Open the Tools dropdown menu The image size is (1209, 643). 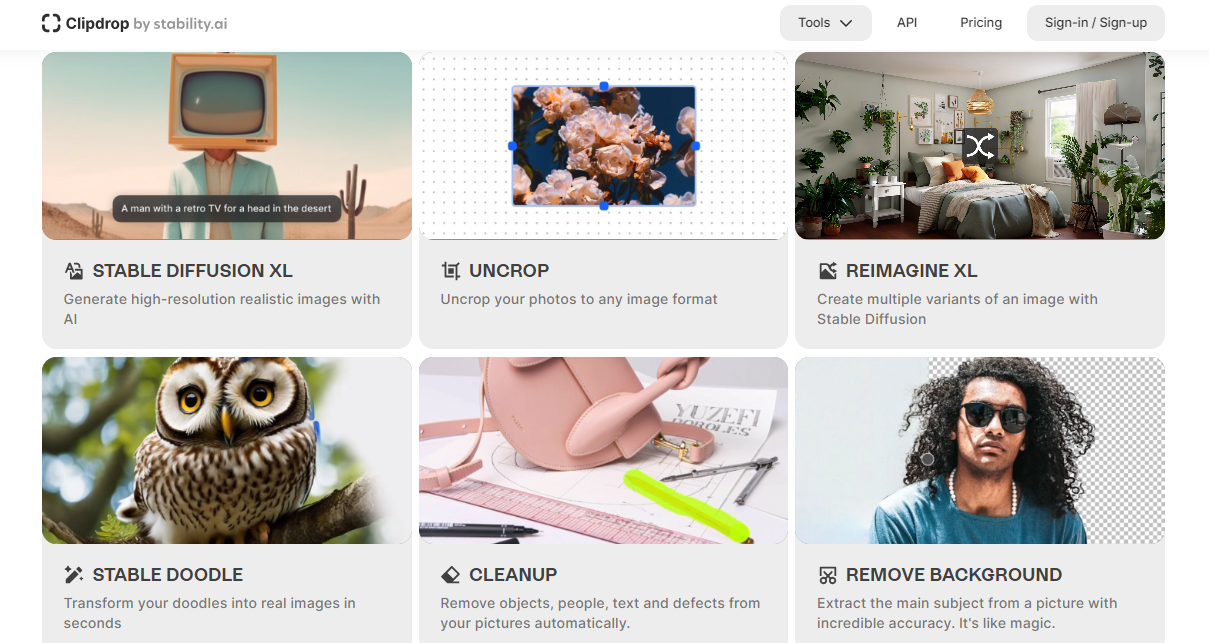click(x=825, y=23)
